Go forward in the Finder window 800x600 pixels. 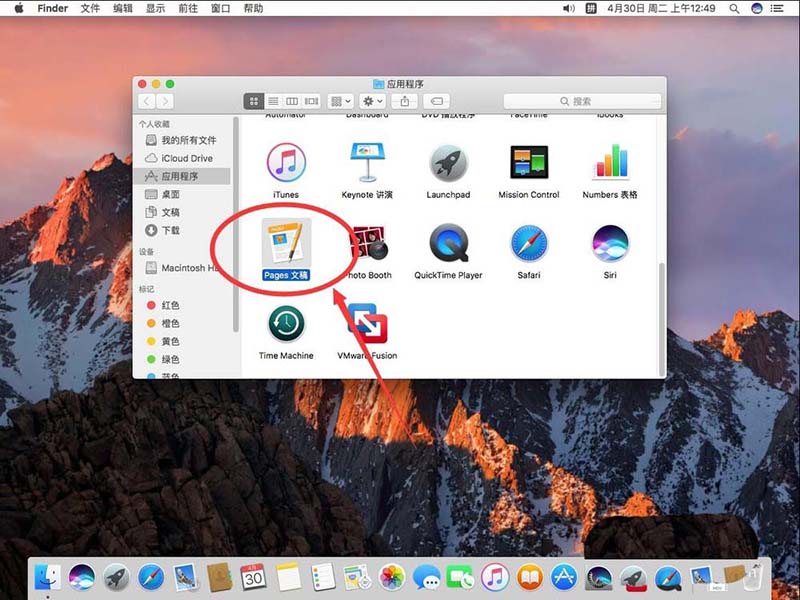165,101
